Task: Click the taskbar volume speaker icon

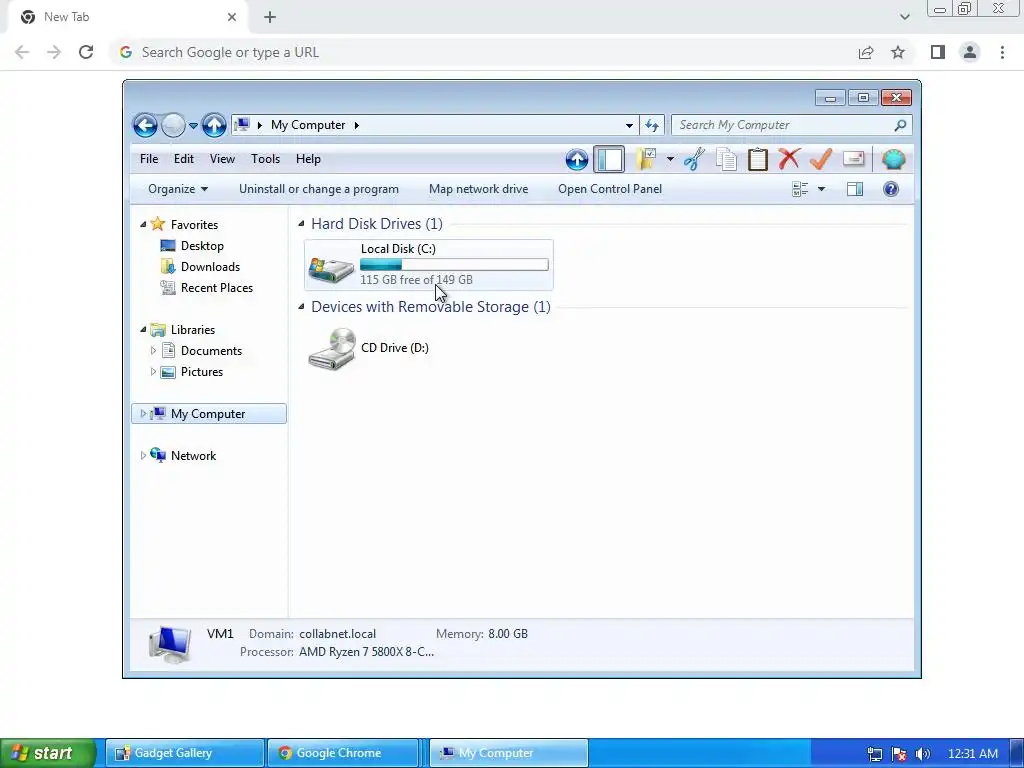Action: pos(923,754)
